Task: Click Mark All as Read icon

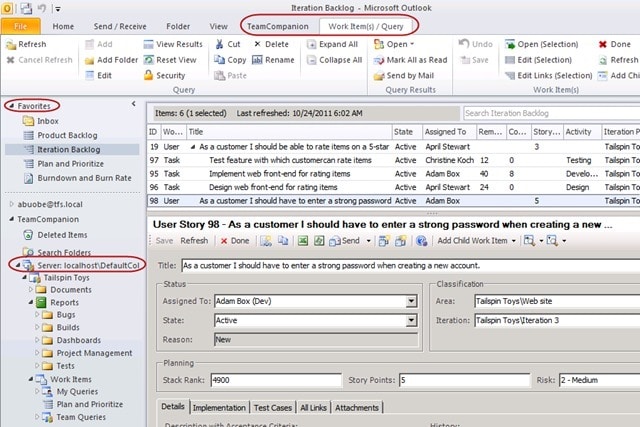Action: 379,60
